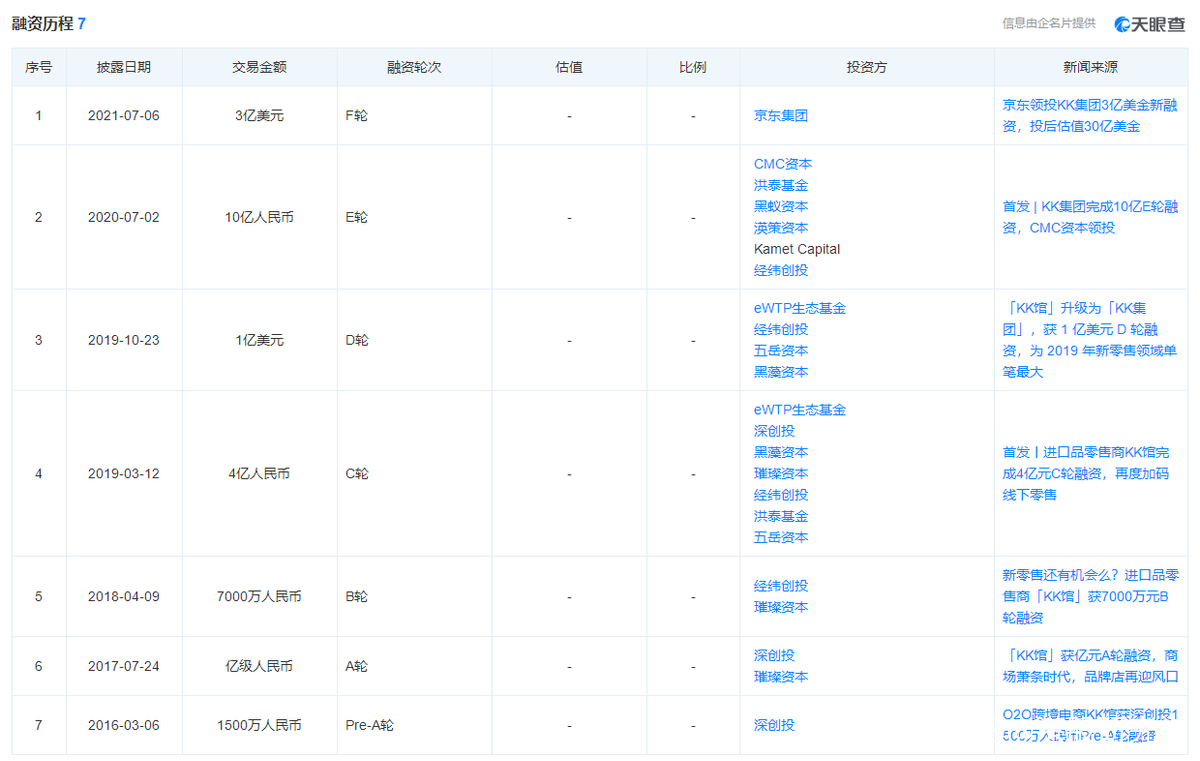Screen dimensions: 1200x761
Task: Select amount cell 10亿人民币
Action: pyautogui.click(x=259, y=217)
